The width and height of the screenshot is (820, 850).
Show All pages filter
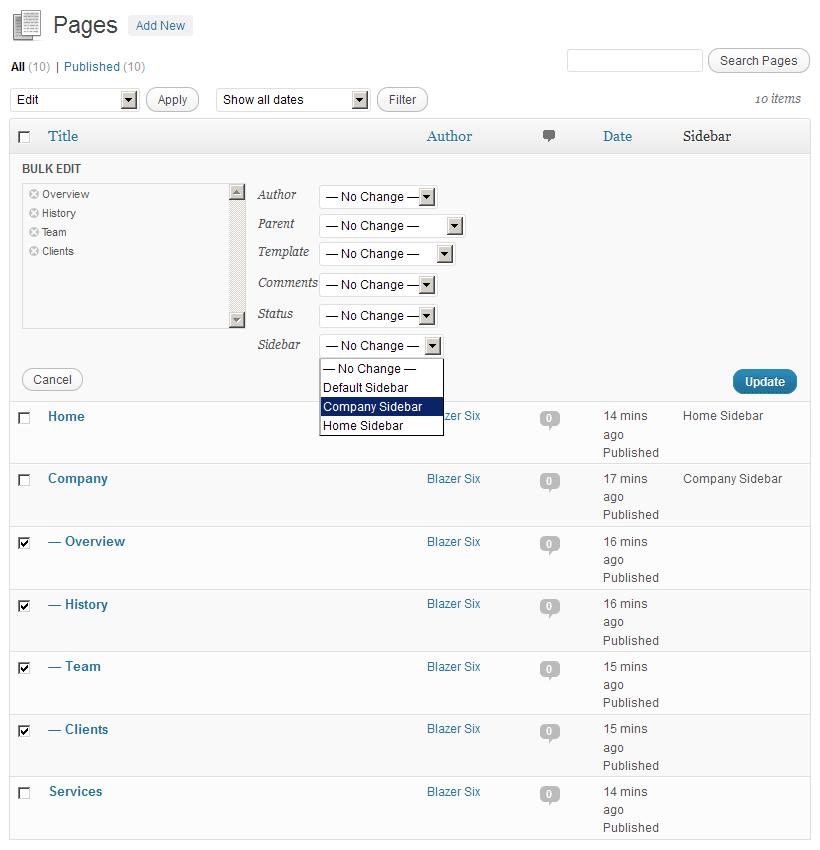18,67
